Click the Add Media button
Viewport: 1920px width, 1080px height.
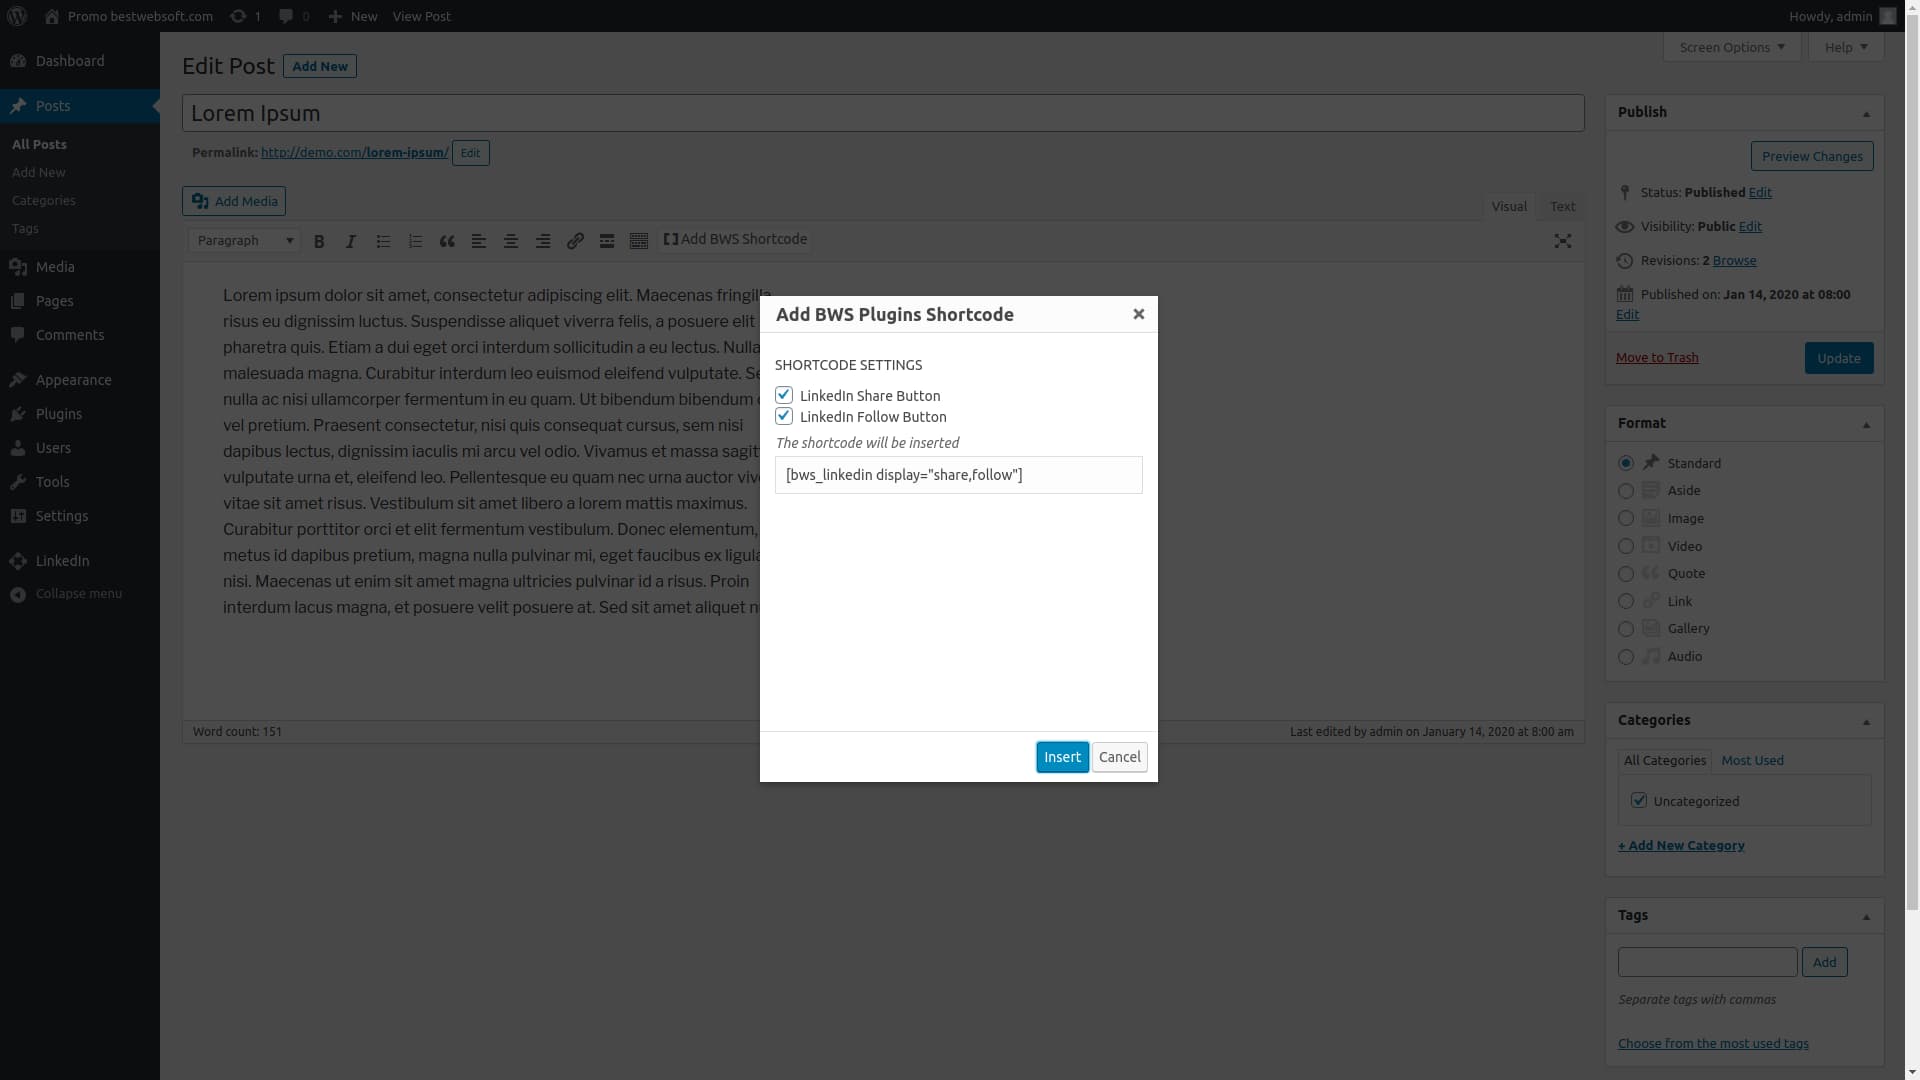click(234, 201)
